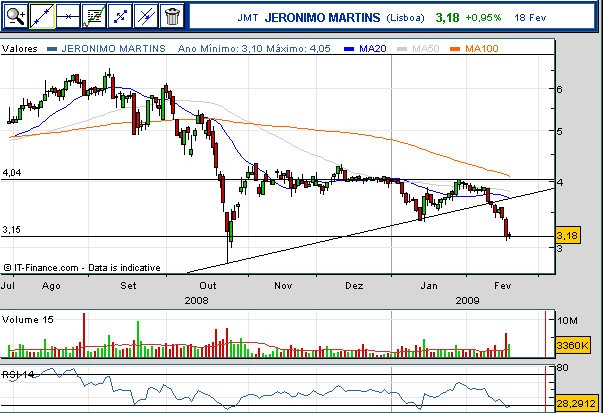Image resolution: width=603 pixels, height=413 pixels.
Task: Click the 10M volume scale label
Action: 567,320
